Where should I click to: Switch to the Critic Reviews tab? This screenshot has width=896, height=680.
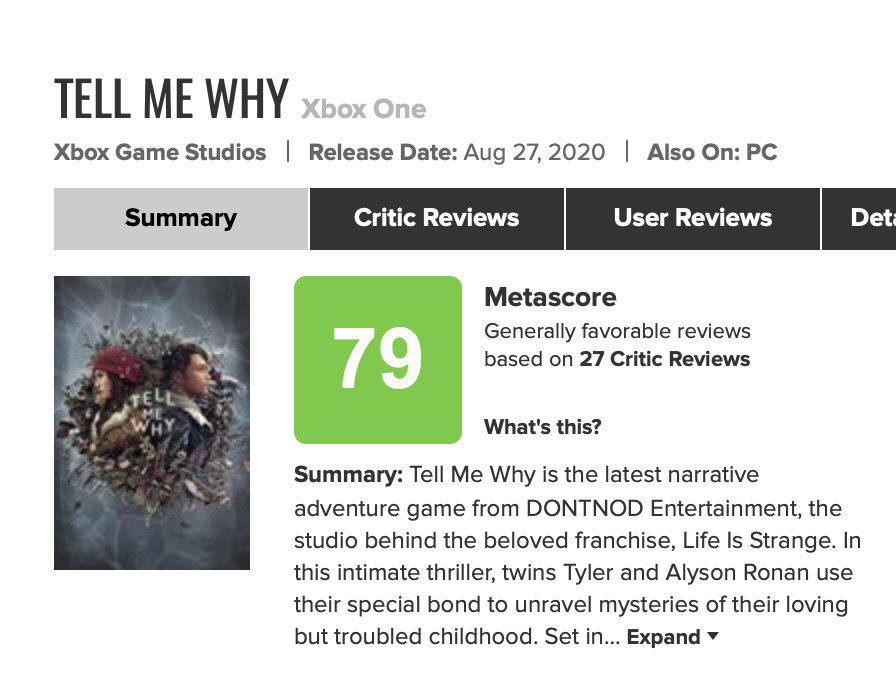(436, 218)
